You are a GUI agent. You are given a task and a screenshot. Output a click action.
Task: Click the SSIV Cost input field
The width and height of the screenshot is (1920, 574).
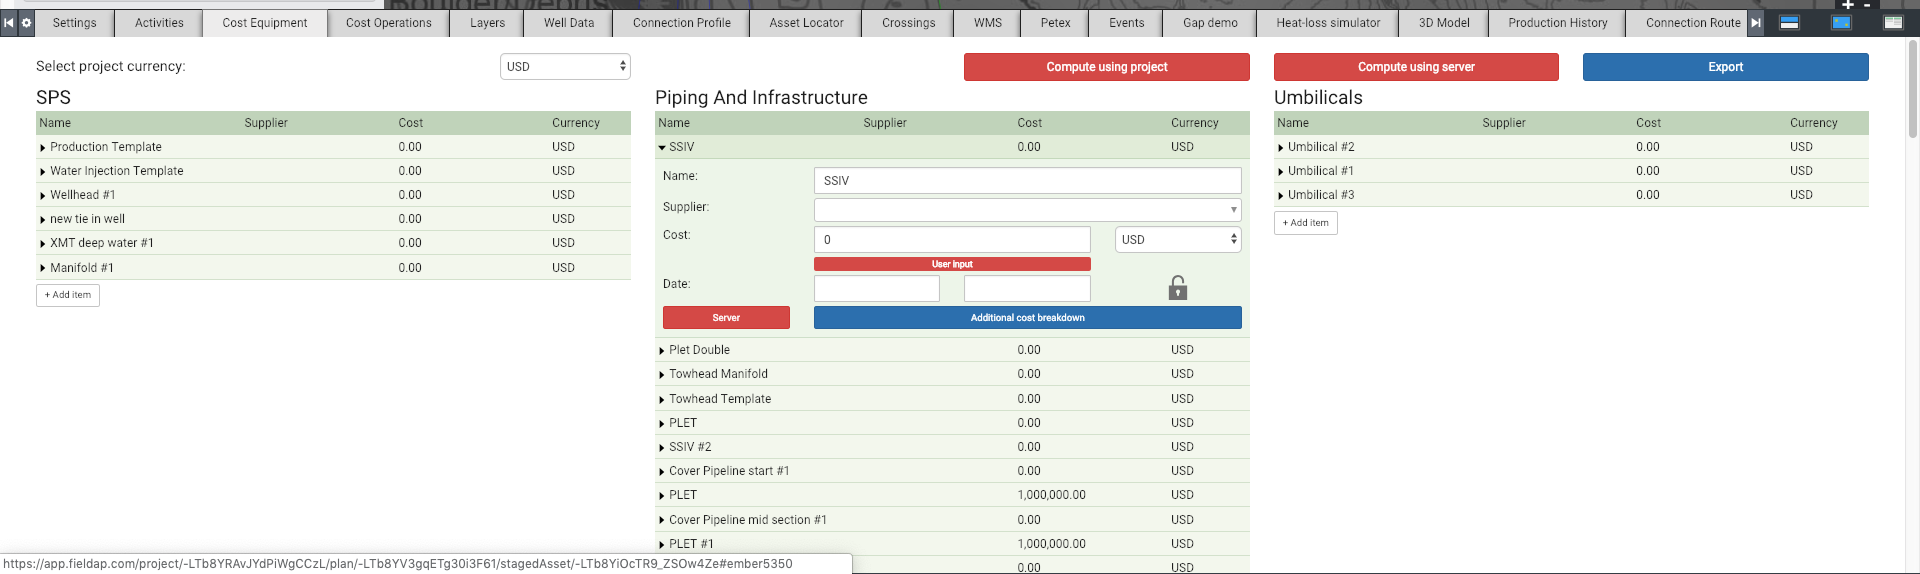[x=952, y=240]
